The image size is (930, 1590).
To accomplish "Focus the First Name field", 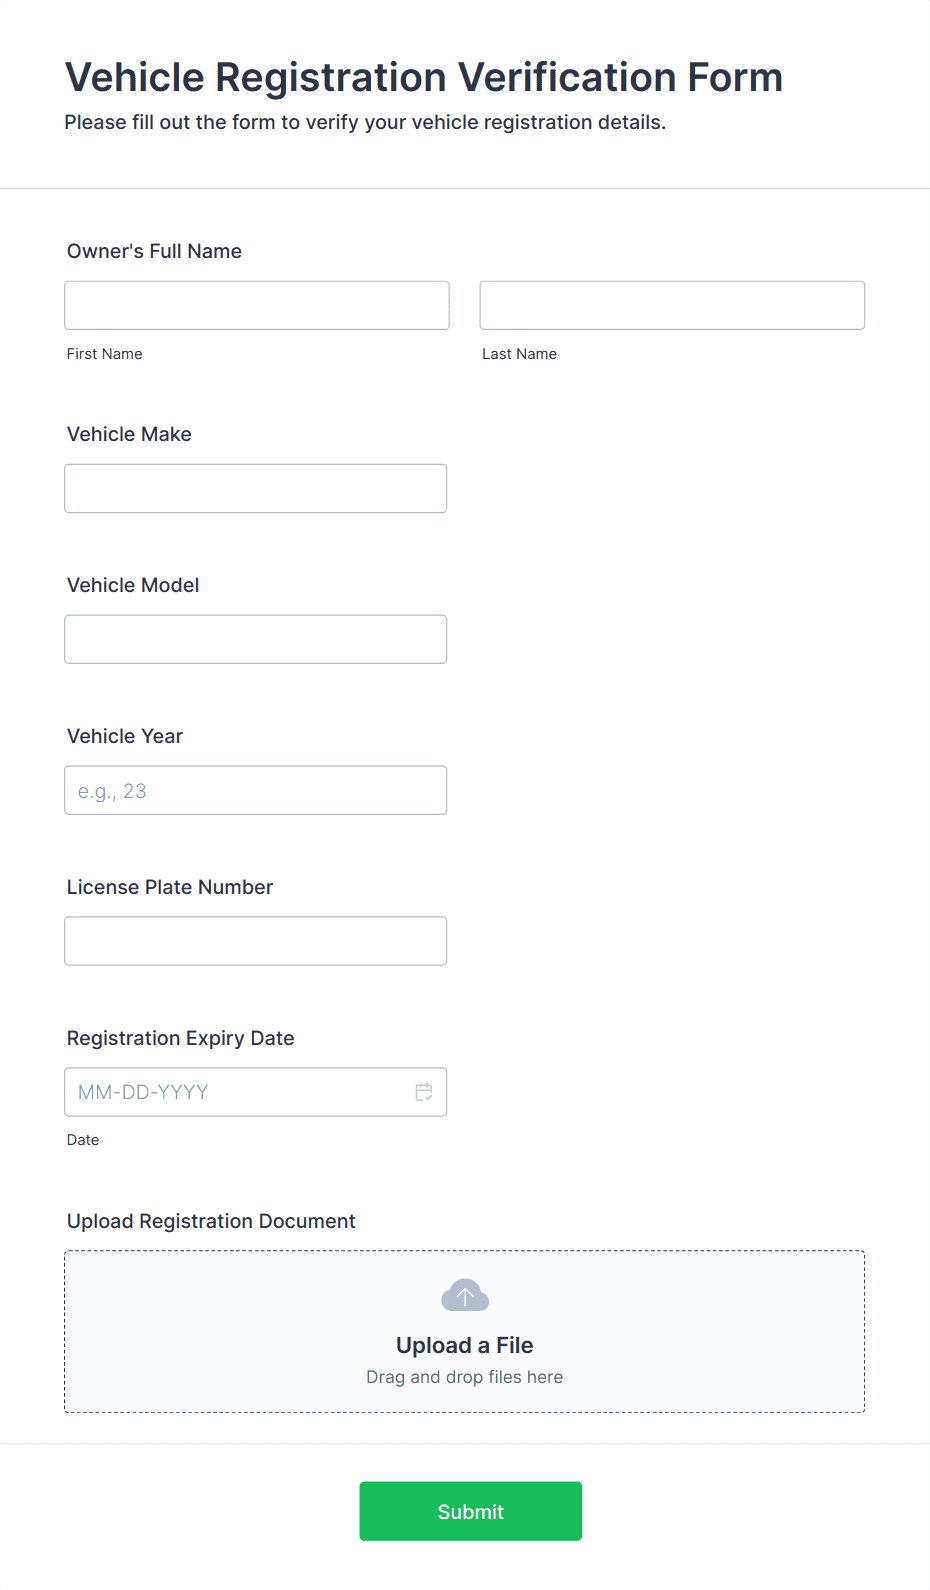I will point(257,305).
